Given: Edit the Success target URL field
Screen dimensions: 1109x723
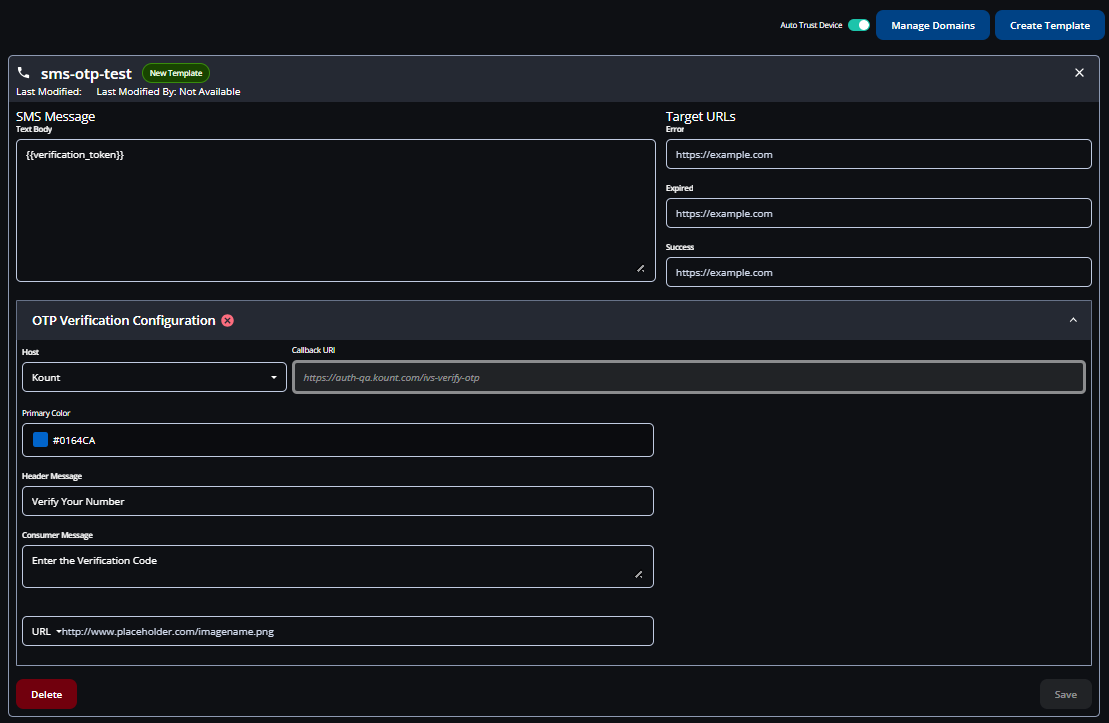Looking at the screenshot, I should point(878,272).
